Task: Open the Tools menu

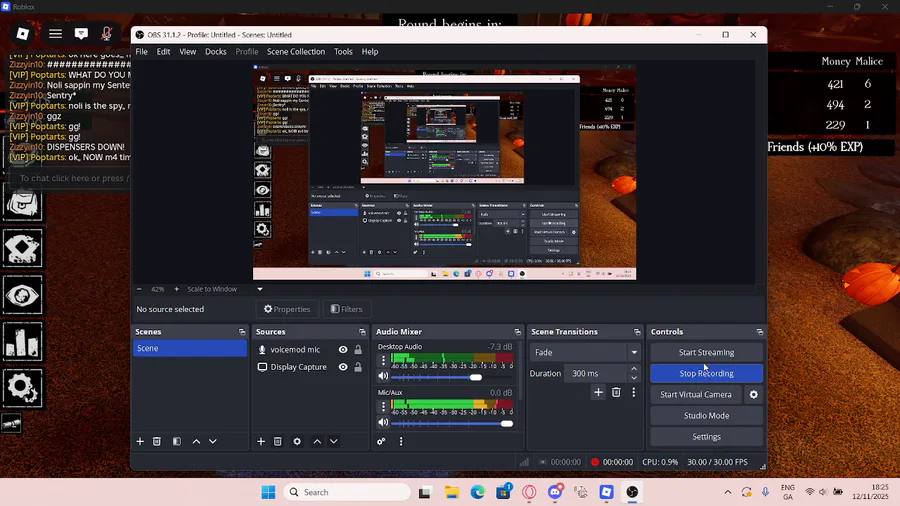Action: coord(343,52)
